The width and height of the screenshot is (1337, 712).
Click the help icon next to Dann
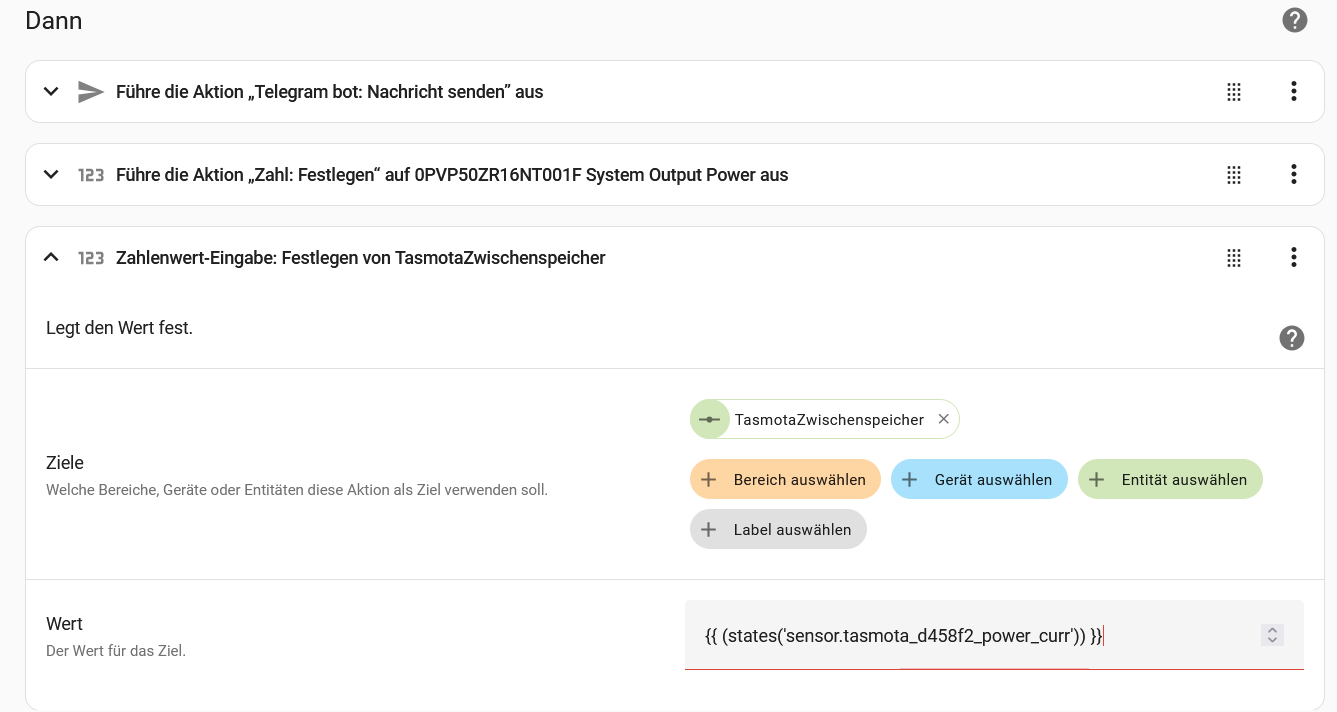click(x=1294, y=20)
